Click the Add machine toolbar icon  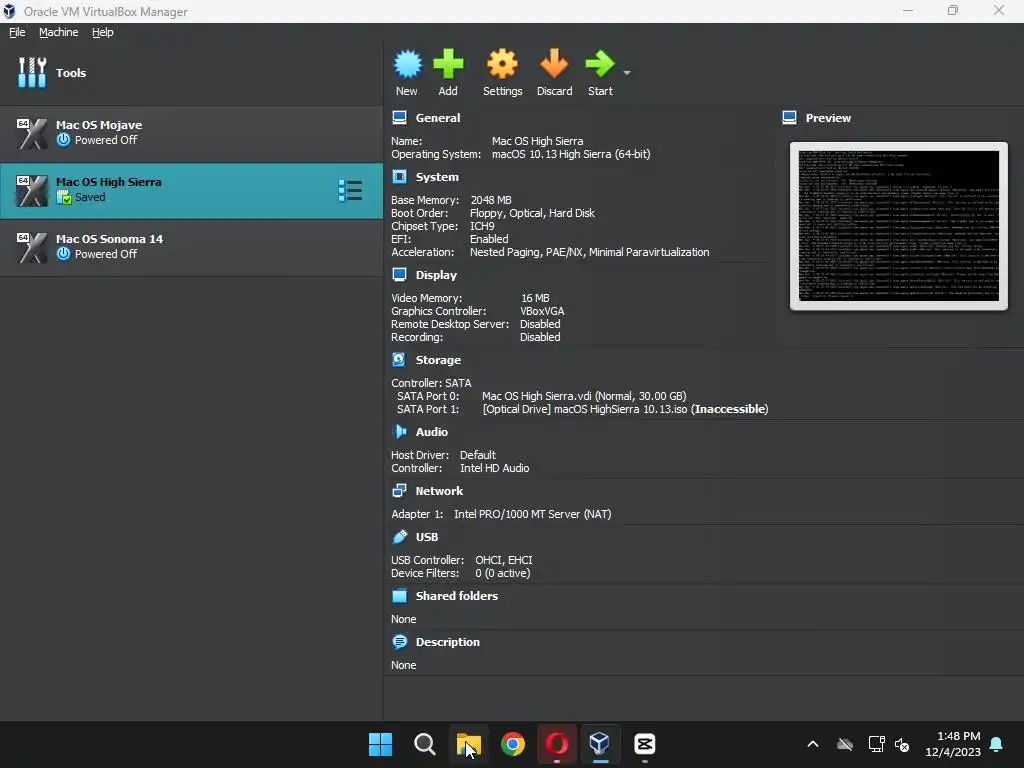point(448,65)
